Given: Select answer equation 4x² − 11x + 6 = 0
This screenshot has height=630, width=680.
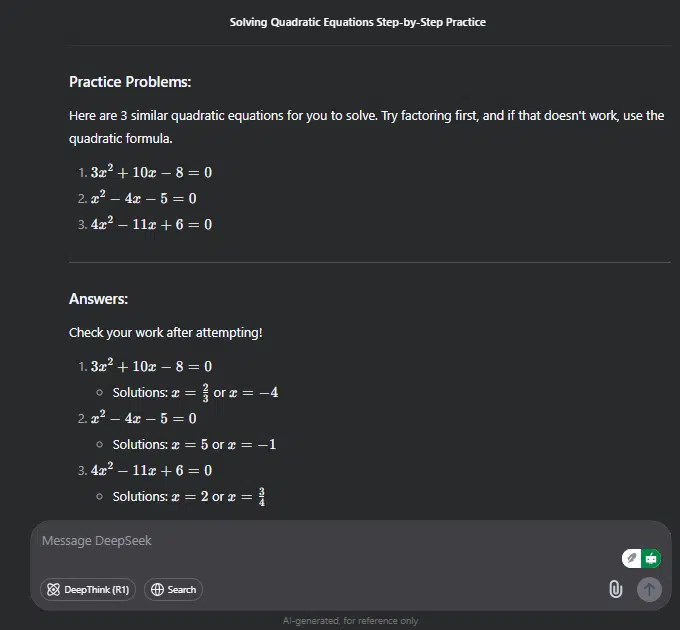Looking at the screenshot, I should (151, 470).
